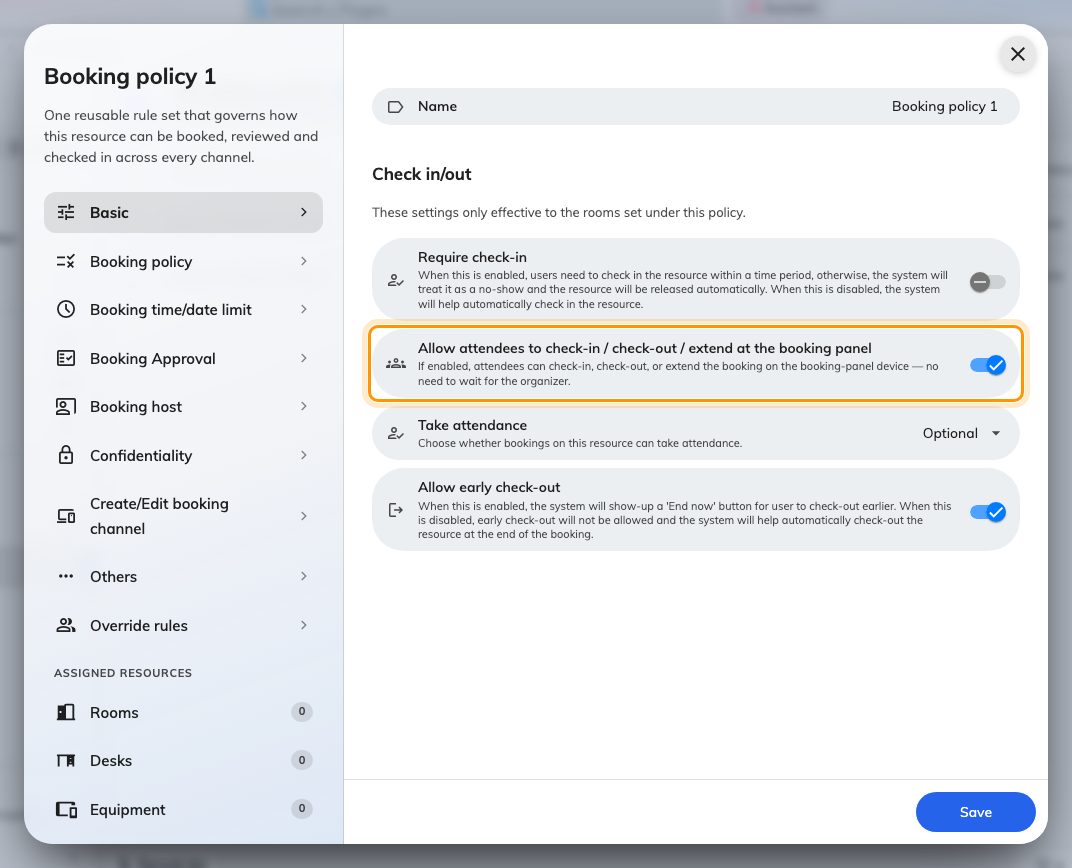
Task: Click the Allow early check-out label
Action: click(x=489, y=487)
